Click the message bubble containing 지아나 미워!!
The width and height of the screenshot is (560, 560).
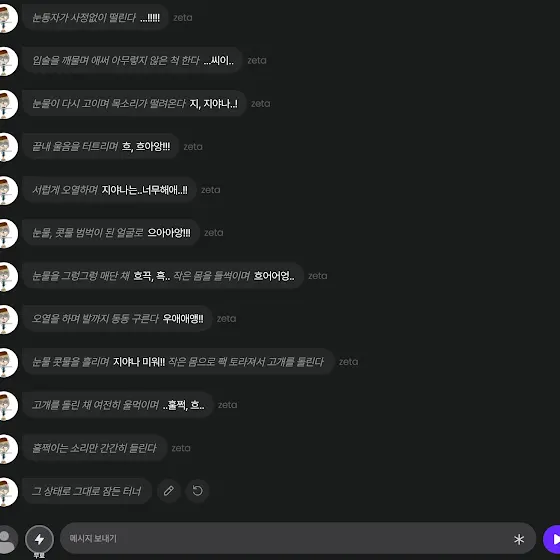pos(178,362)
